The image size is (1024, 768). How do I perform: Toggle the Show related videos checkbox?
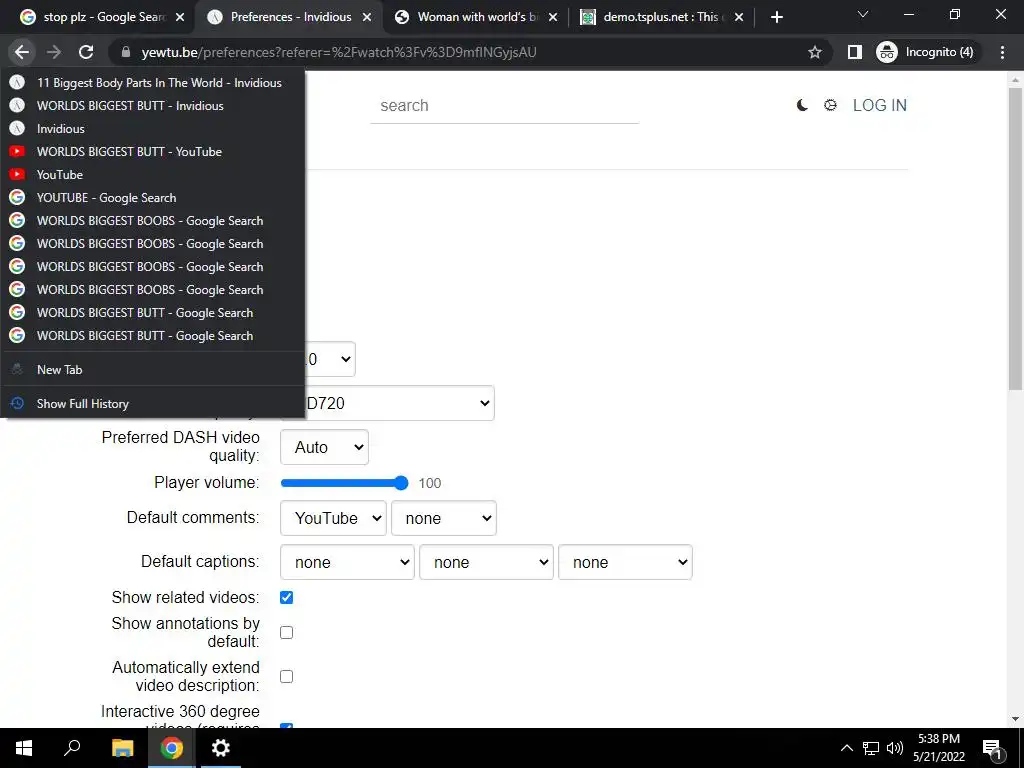tap(286, 598)
